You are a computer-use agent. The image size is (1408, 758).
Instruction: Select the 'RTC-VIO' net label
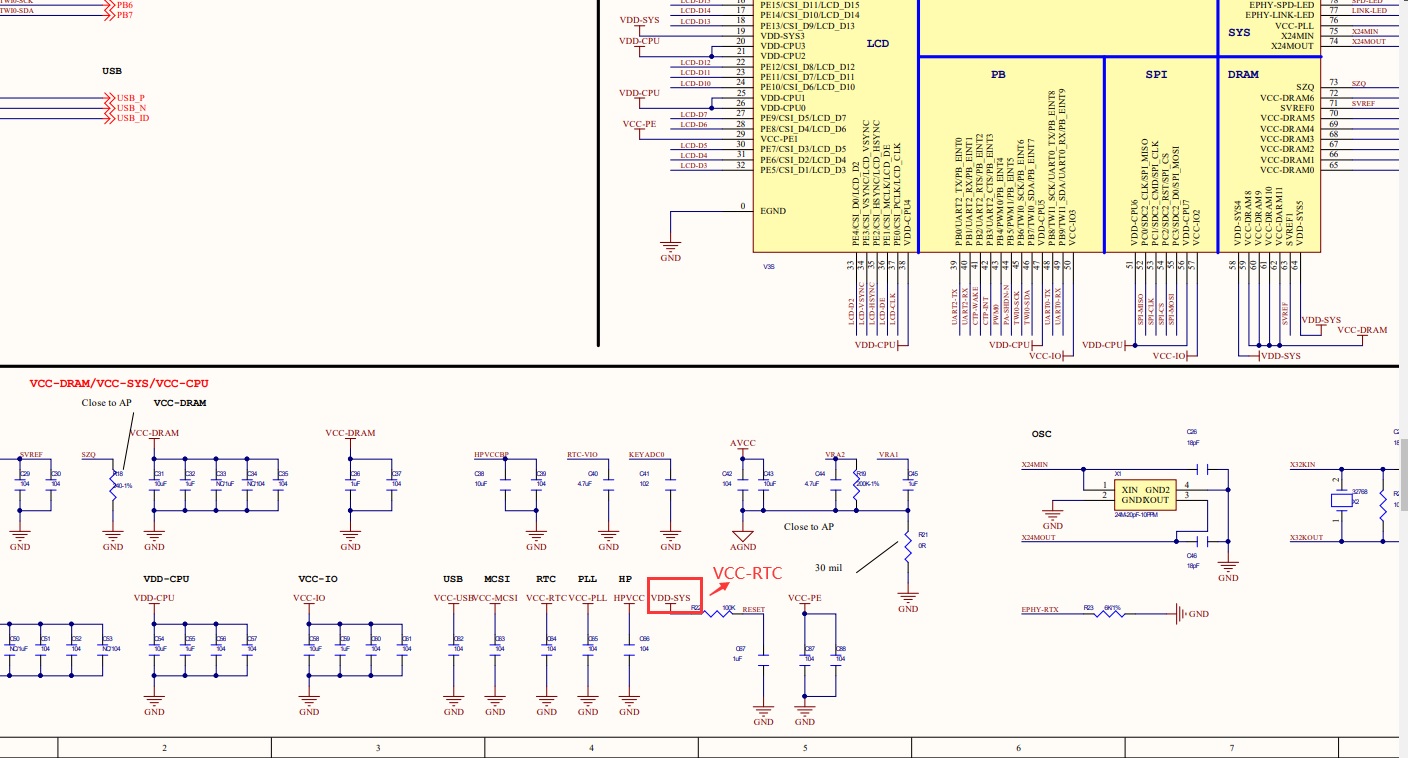582,454
